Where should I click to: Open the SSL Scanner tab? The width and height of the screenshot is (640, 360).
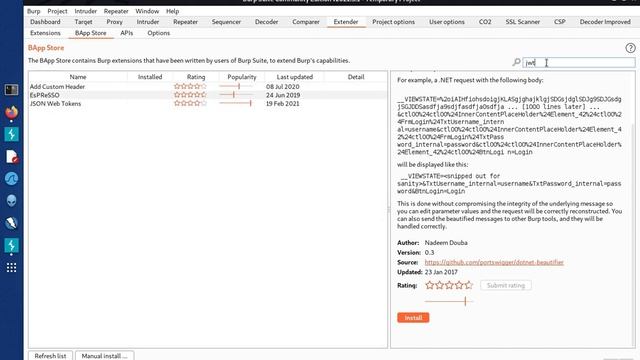522,22
